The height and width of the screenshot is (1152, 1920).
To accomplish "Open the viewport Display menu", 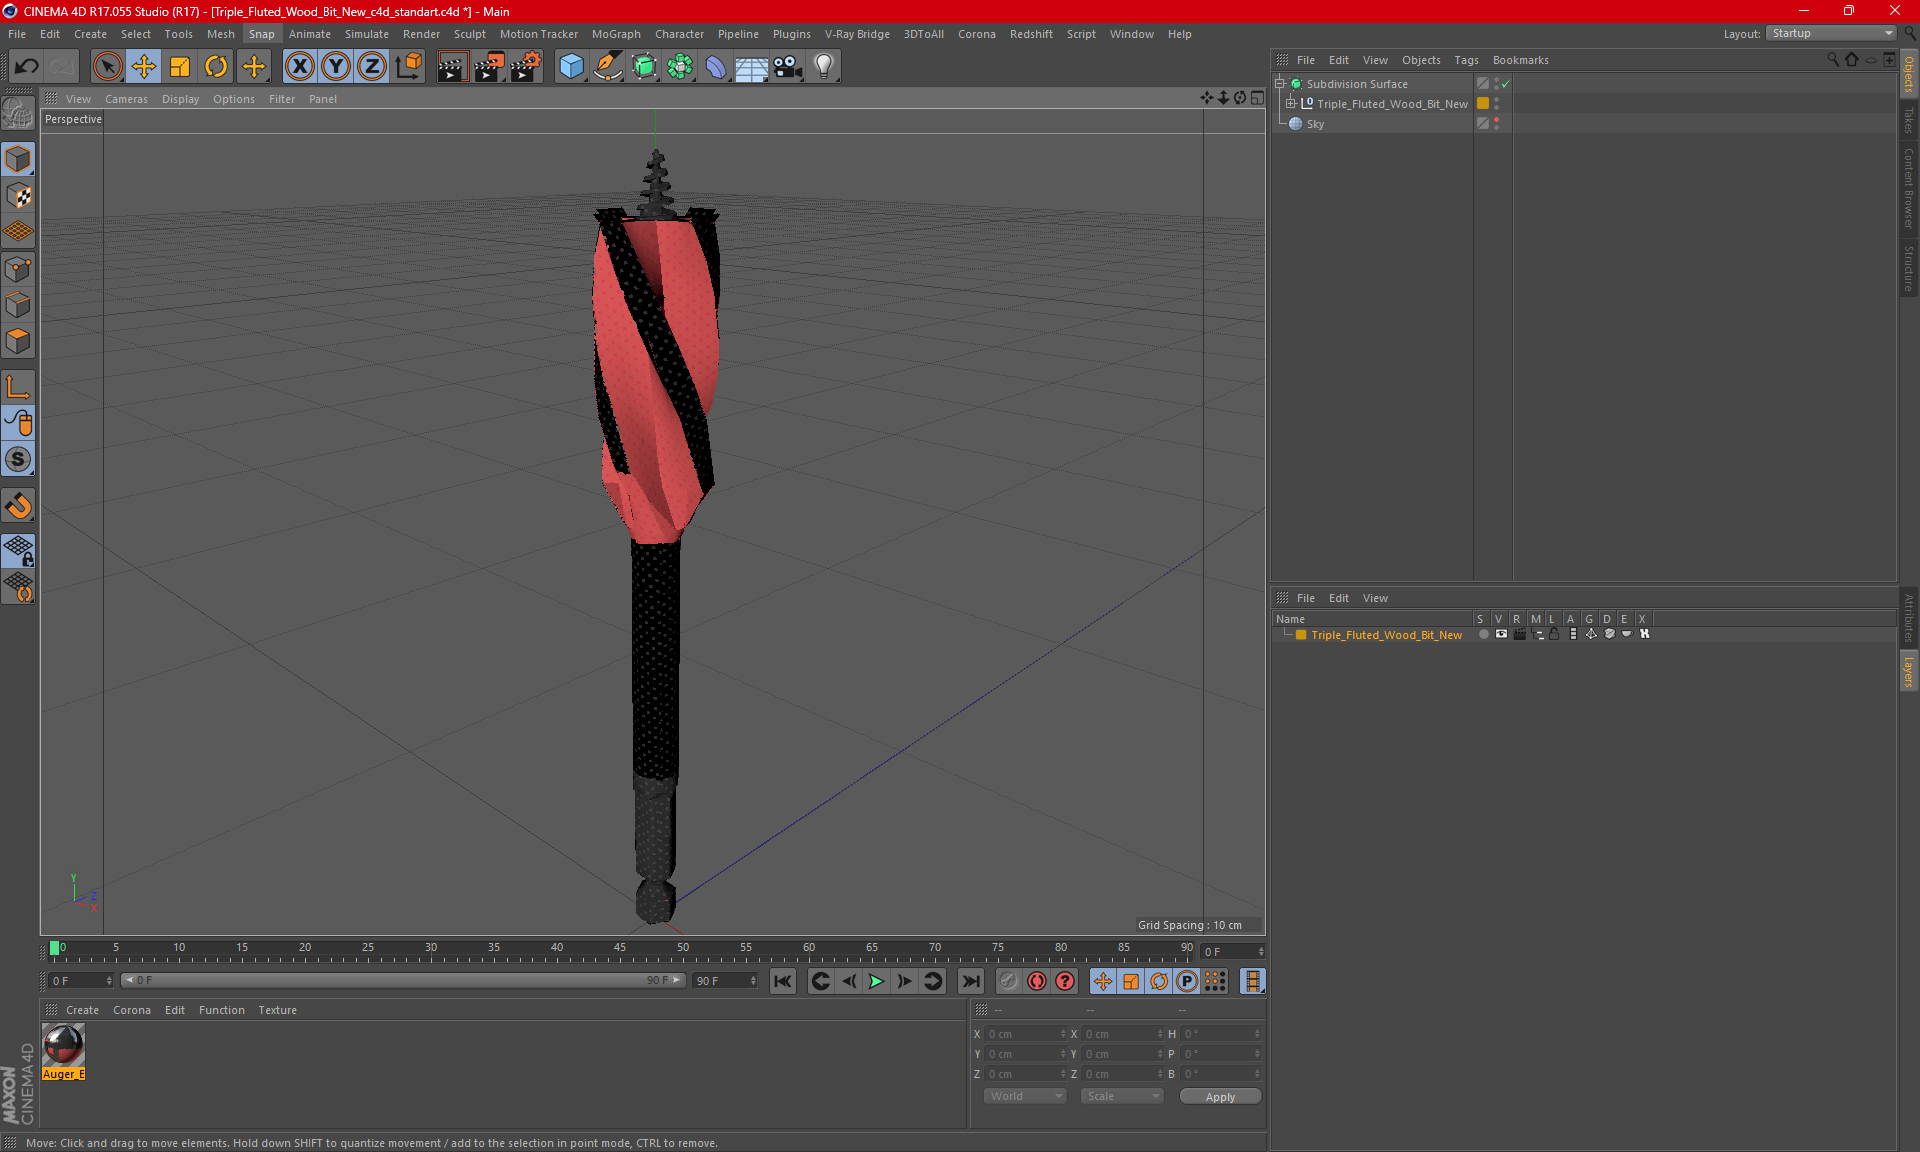I will 180,99.
